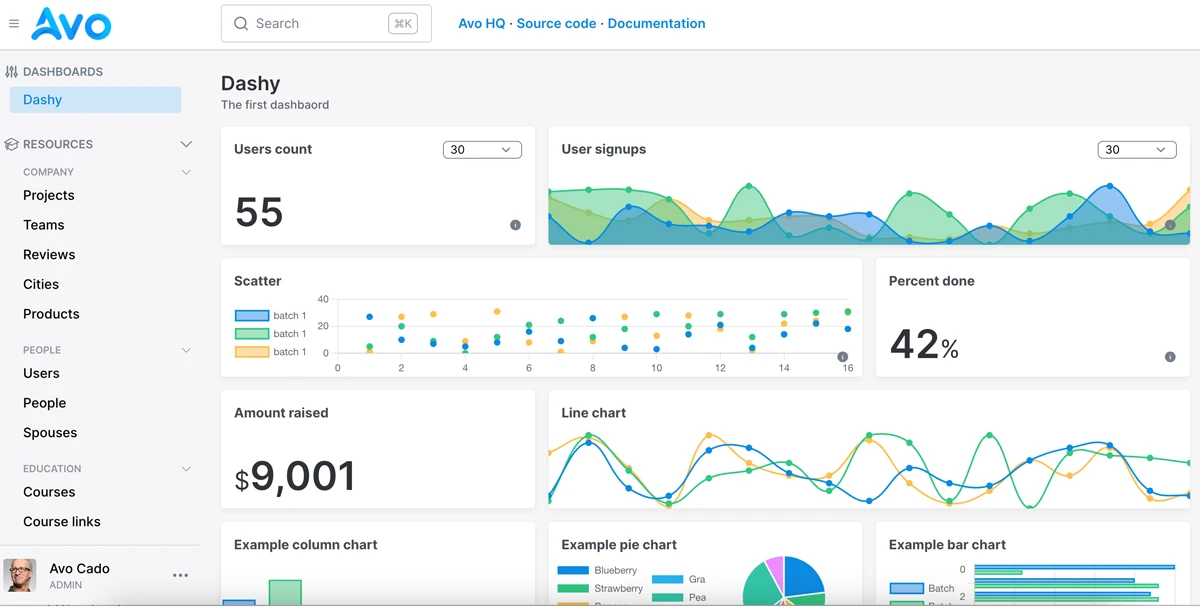Open the People resource link
The width and height of the screenshot is (1200, 607).
click(45, 403)
